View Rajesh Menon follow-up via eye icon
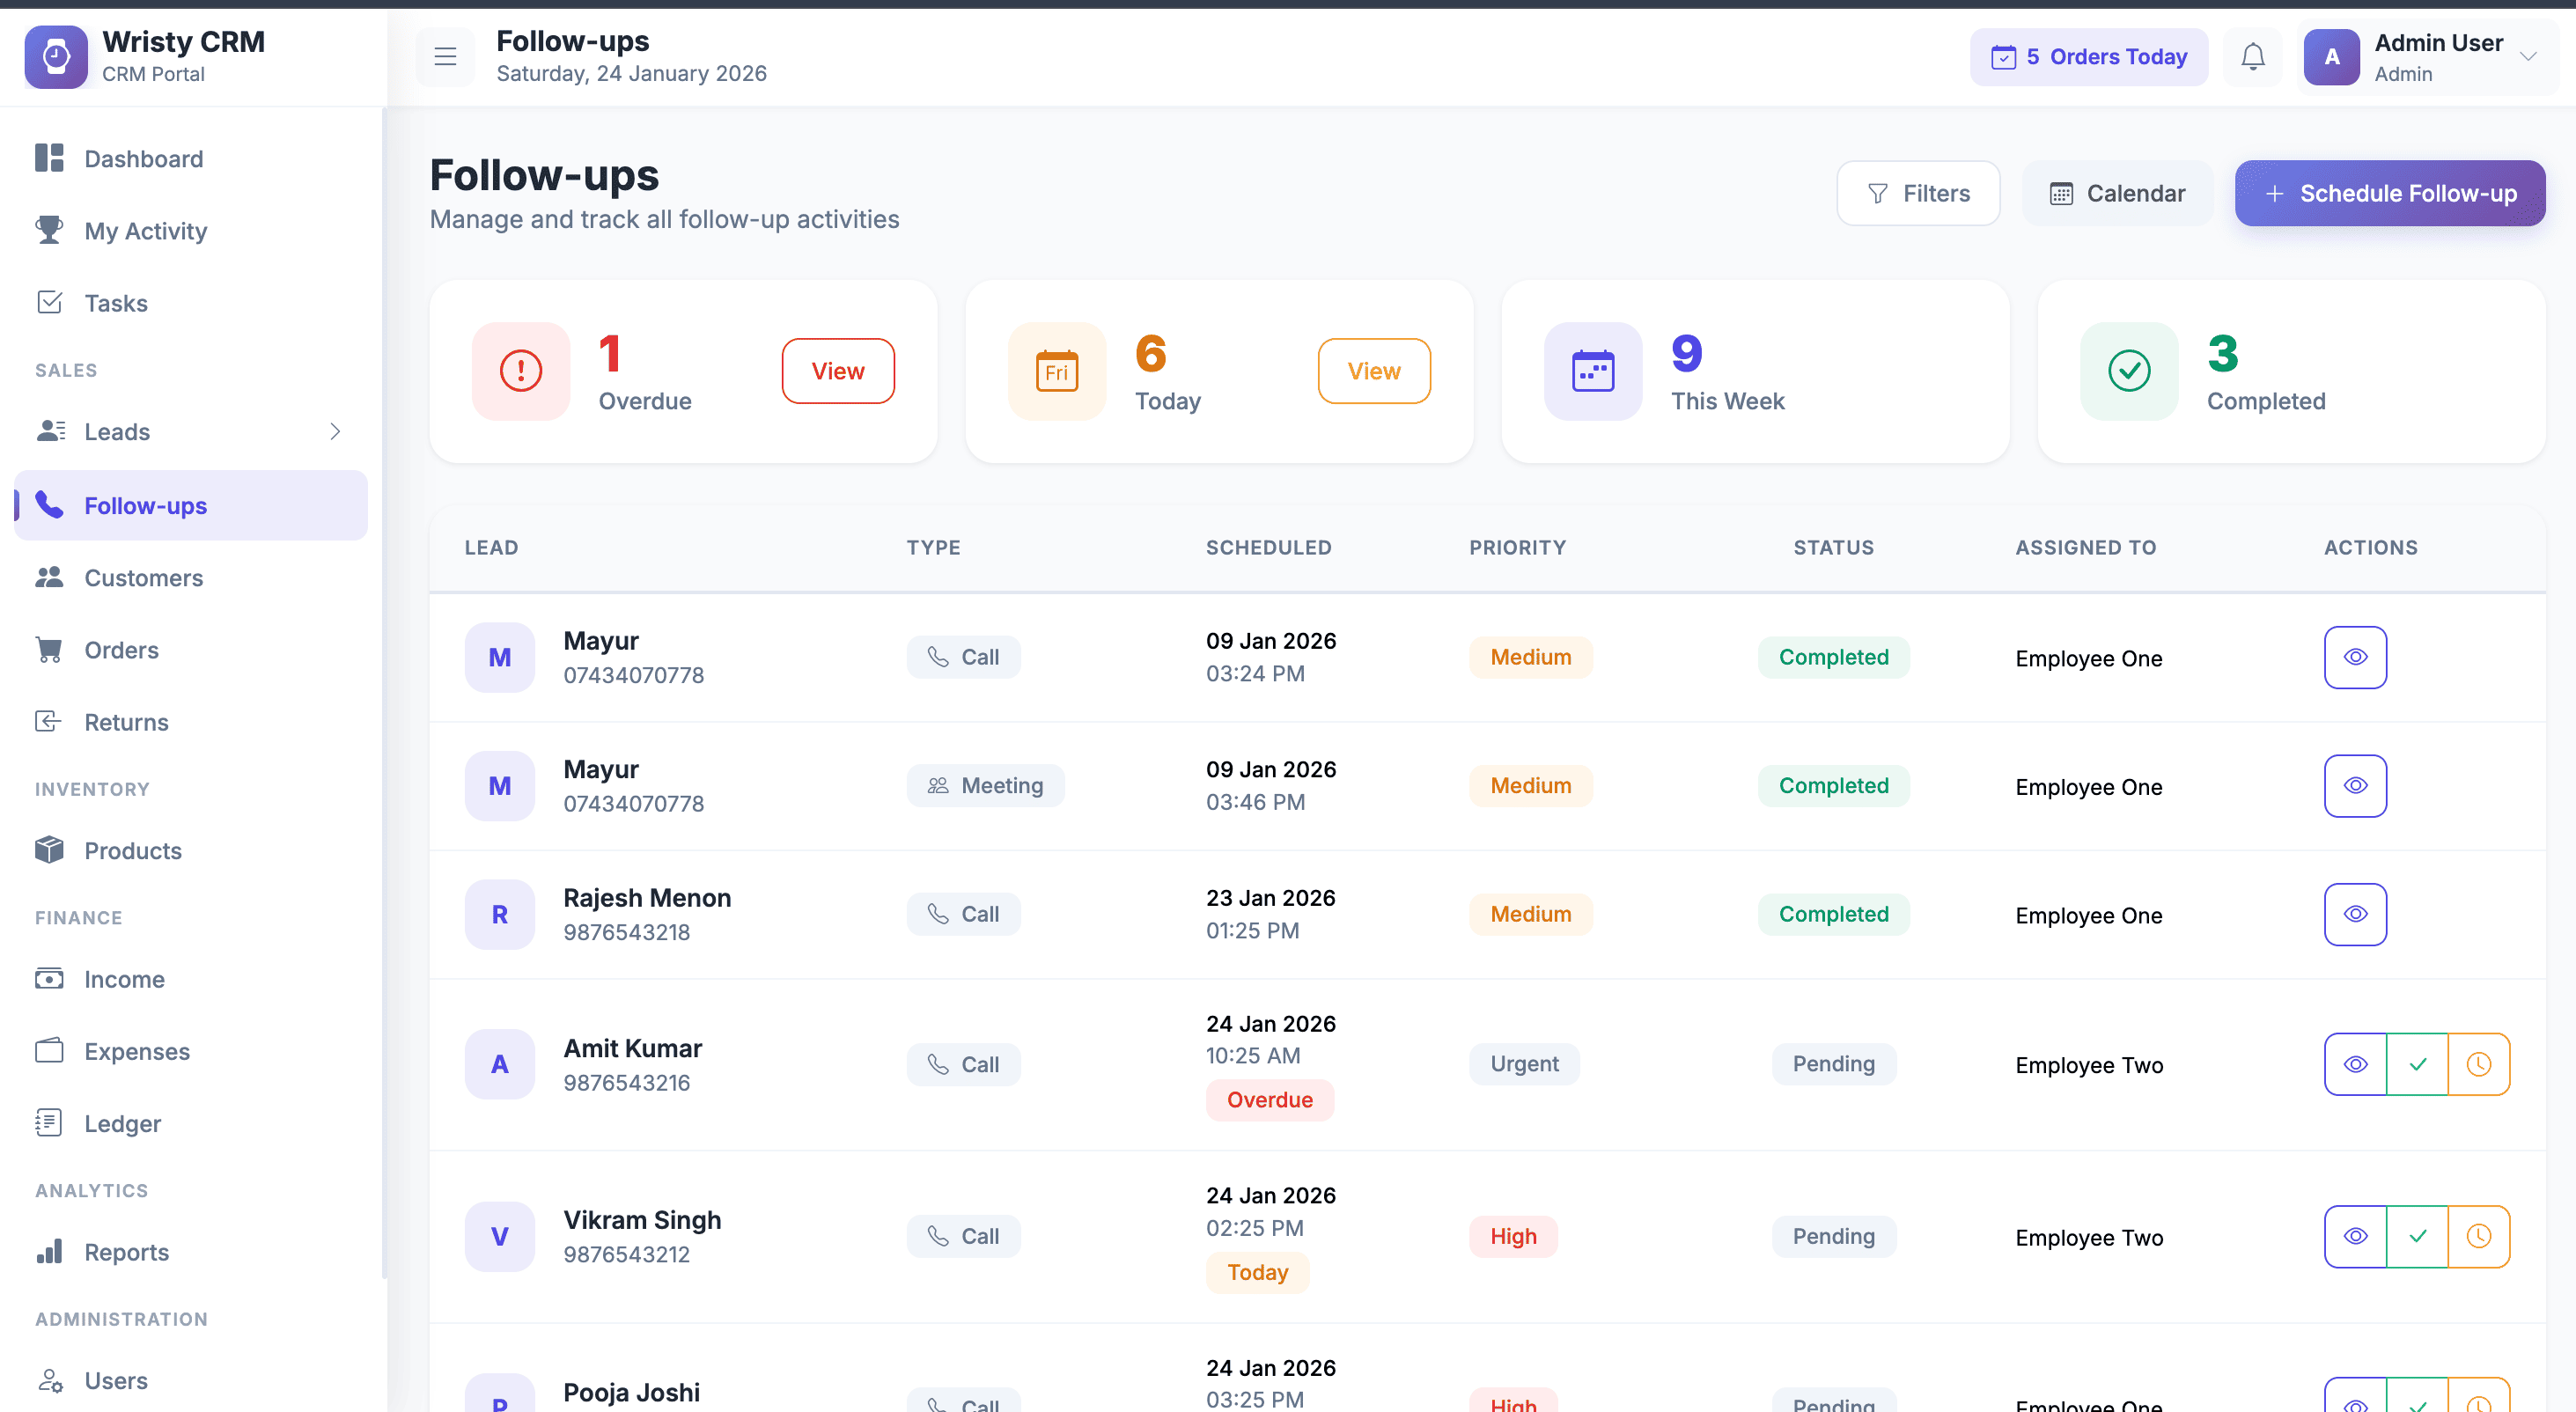Screen dimensions: 2576x1412 point(2355,914)
